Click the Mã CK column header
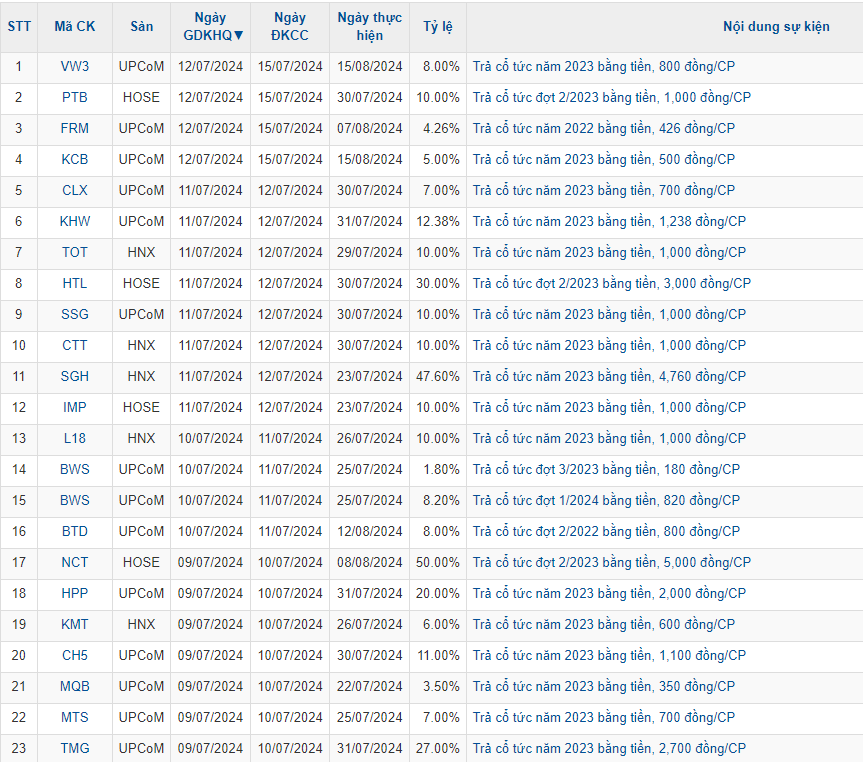This screenshot has height=762, width=863. tap(75, 26)
